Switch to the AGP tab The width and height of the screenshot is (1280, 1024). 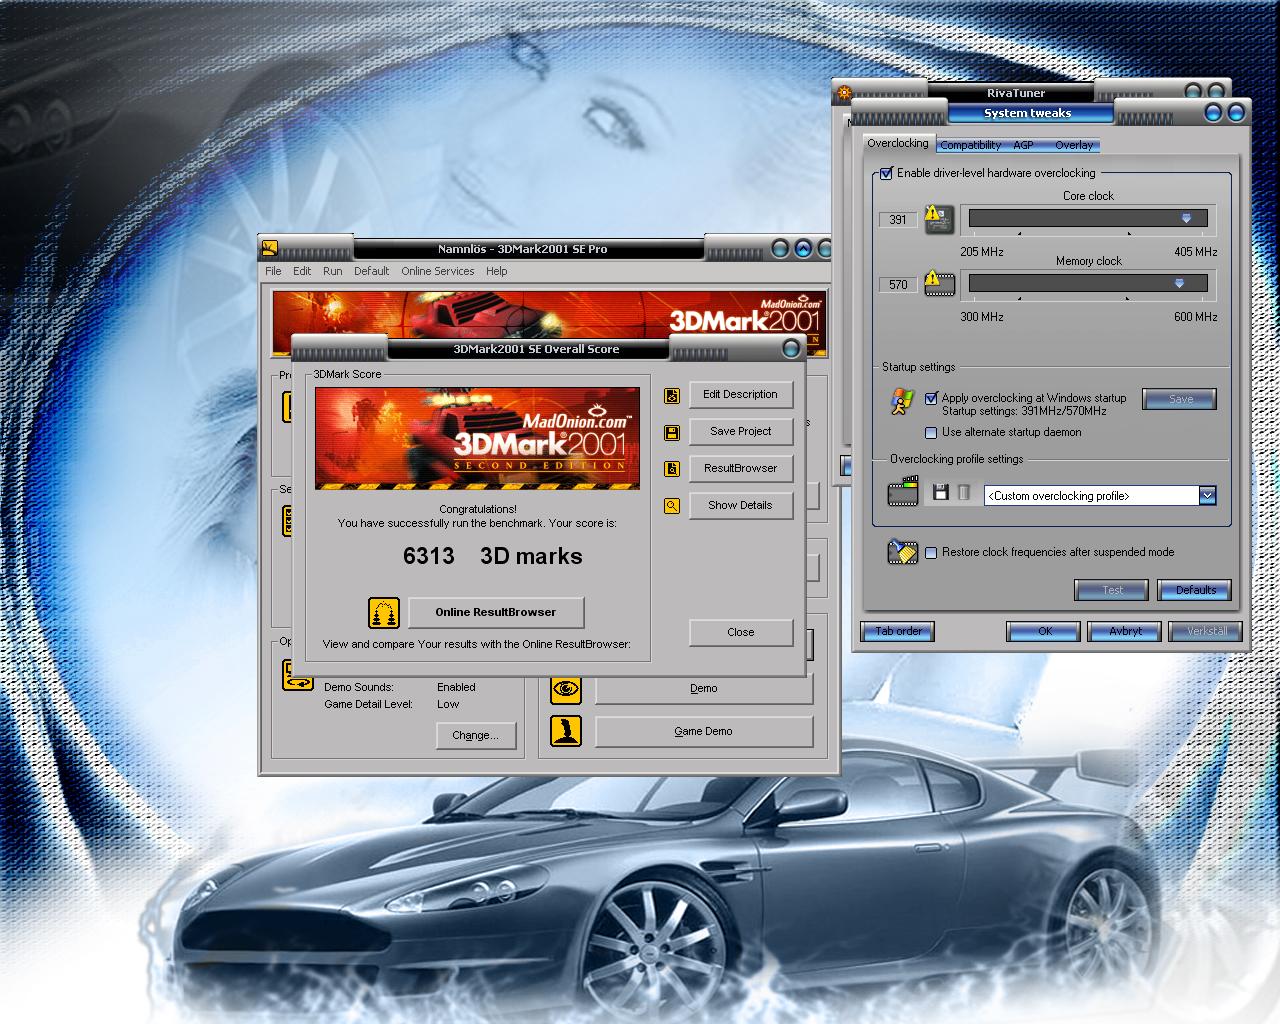coord(1023,145)
